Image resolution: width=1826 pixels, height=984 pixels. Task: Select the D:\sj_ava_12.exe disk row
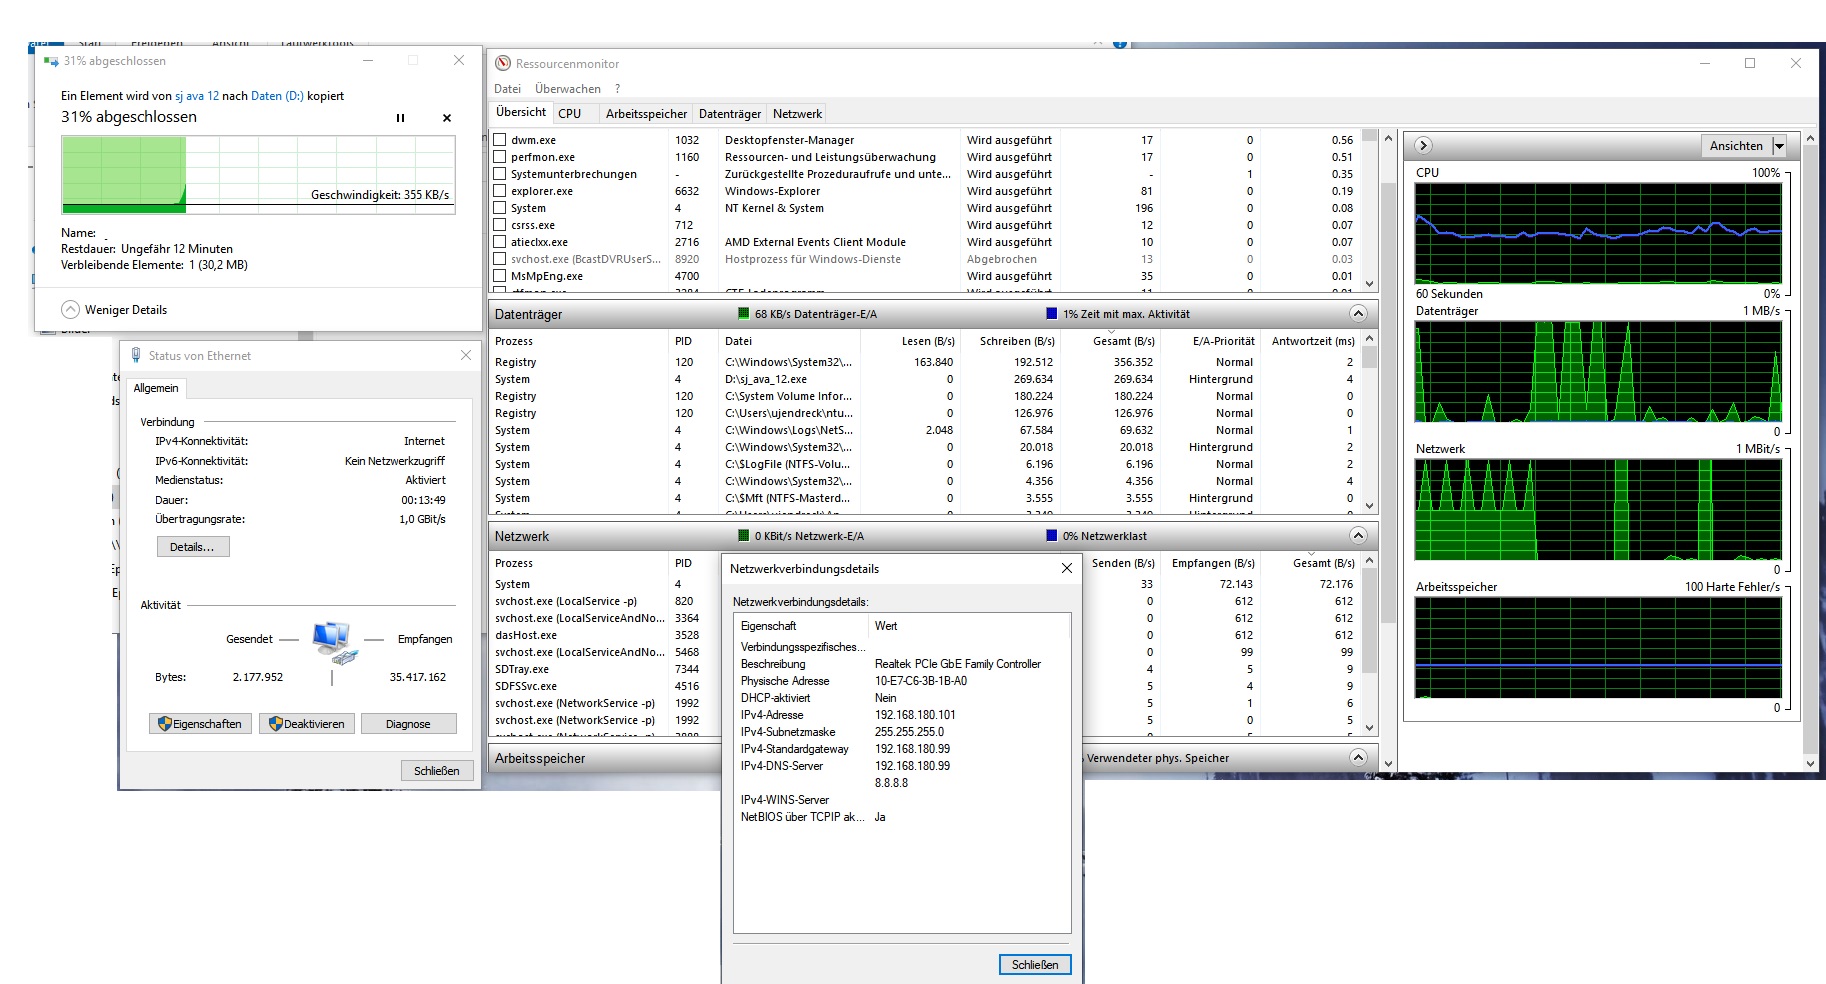[925, 379]
